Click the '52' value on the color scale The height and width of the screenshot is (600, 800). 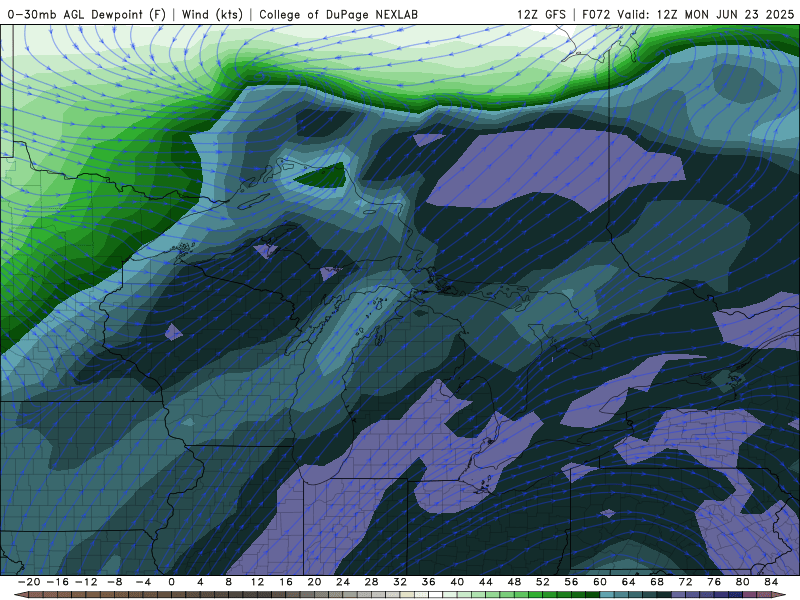pyautogui.click(x=543, y=582)
